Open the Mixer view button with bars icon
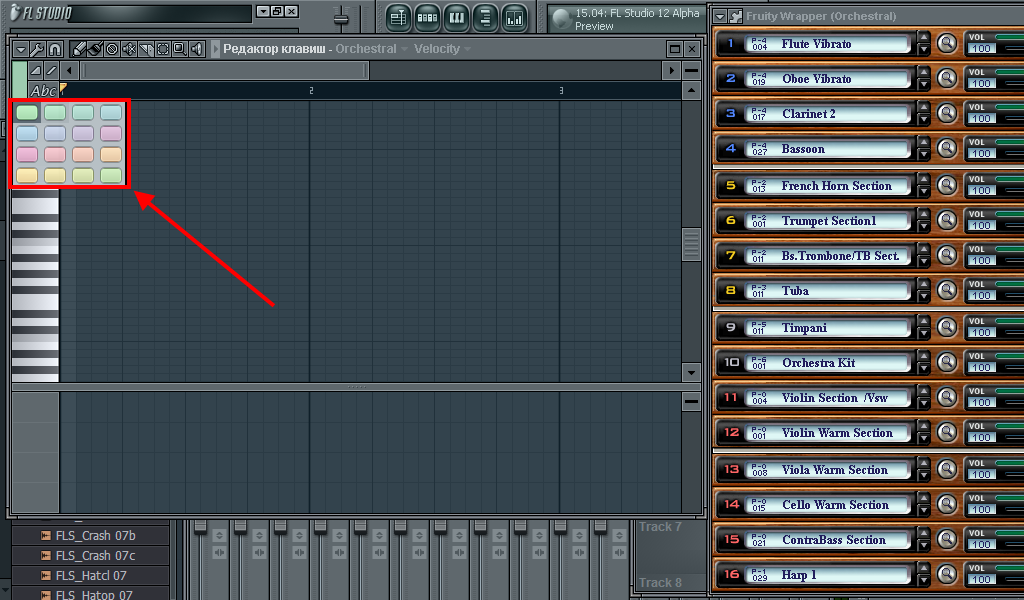Screen dimensions: 1024x600 515,18
